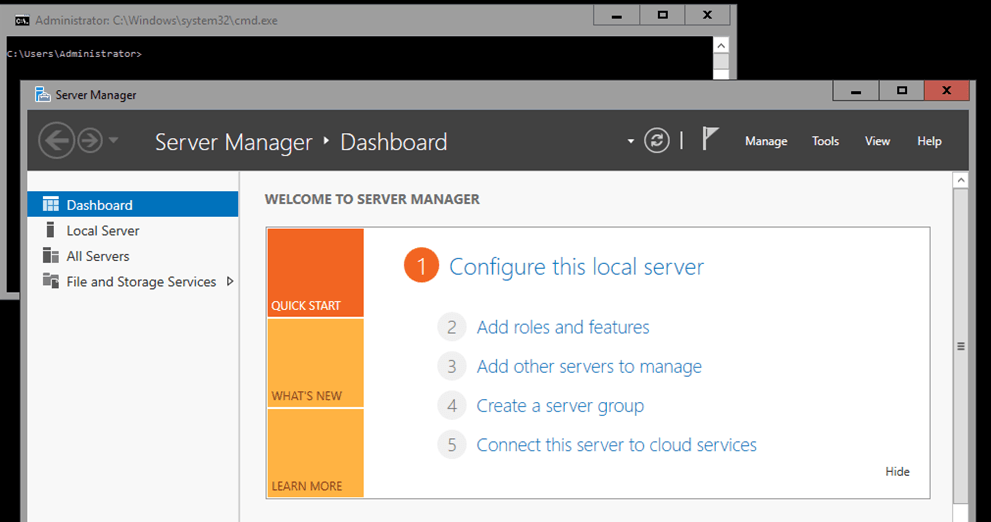This screenshot has width=991, height=522.
Task: Click Add roles and features link
Action: [x=562, y=327]
